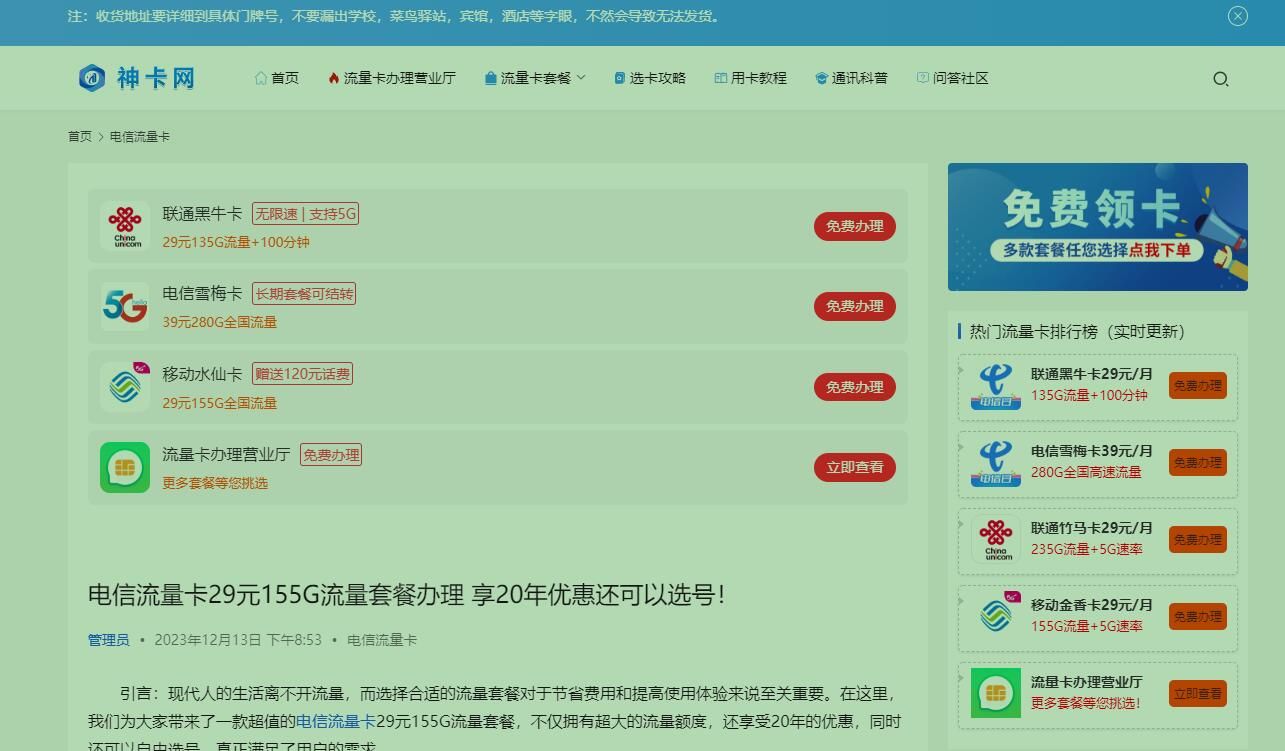
Task: Click the 热门流量卡排行榜 heading
Action: pyautogui.click(x=1077, y=331)
